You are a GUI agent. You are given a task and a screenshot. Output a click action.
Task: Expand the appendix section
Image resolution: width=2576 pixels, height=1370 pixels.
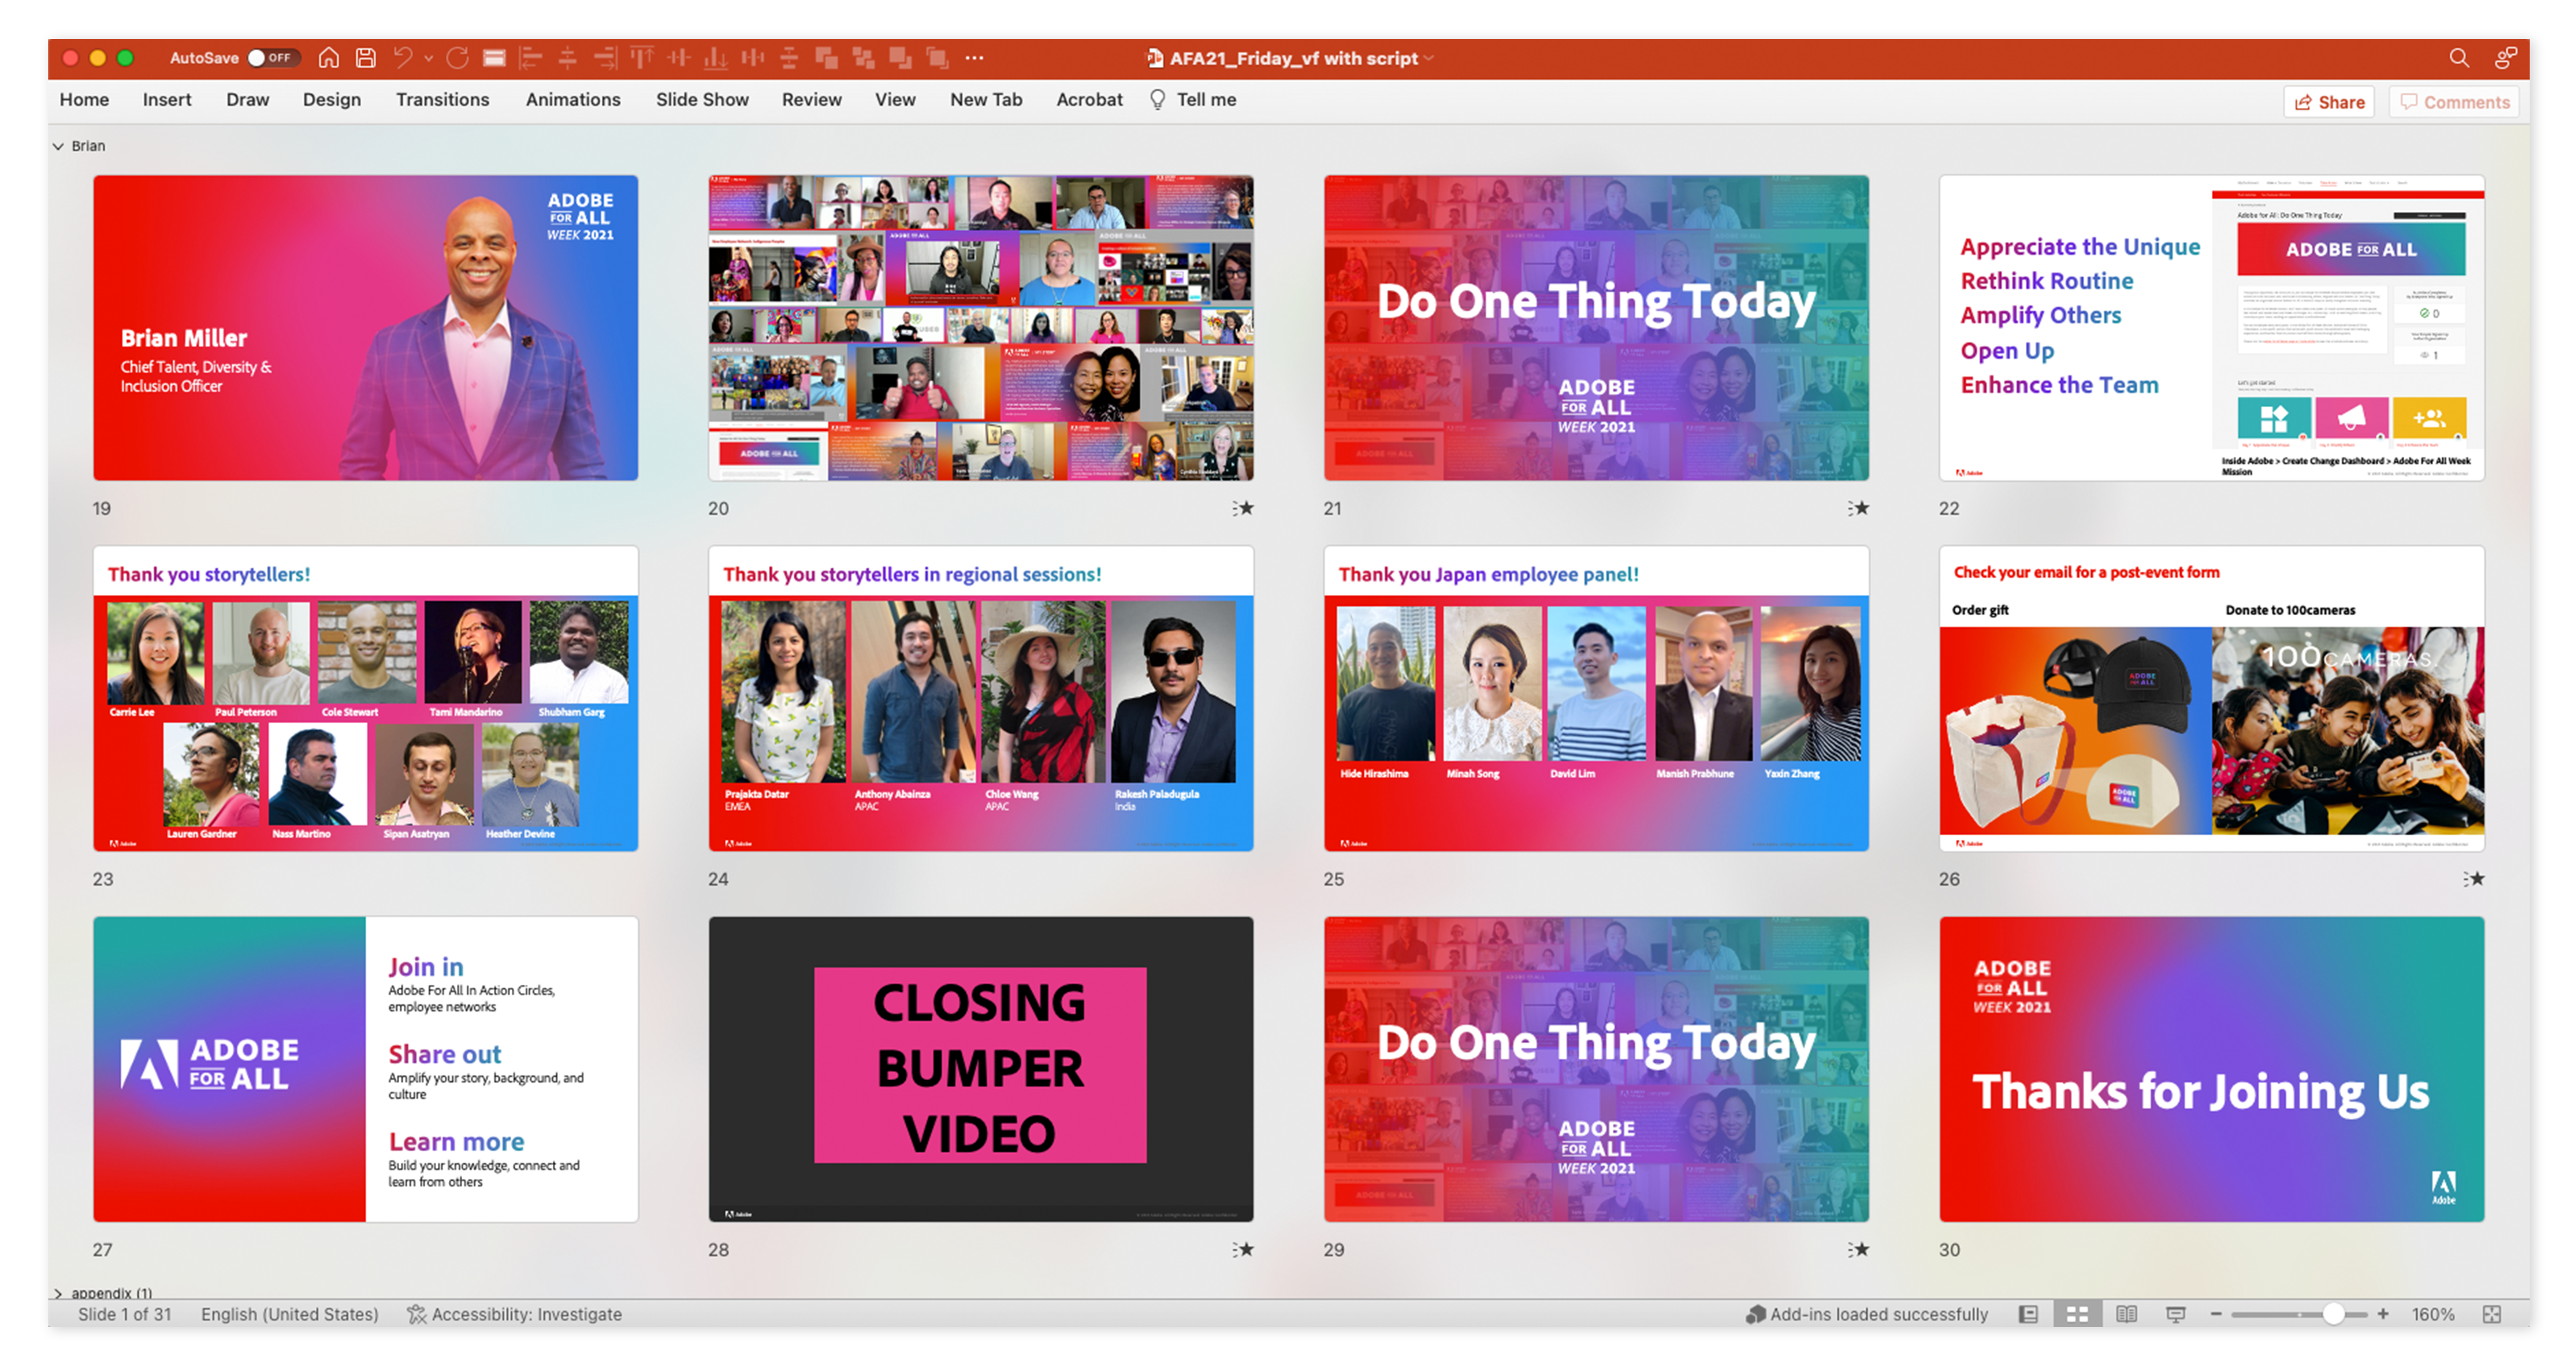pyautogui.click(x=58, y=1293)
